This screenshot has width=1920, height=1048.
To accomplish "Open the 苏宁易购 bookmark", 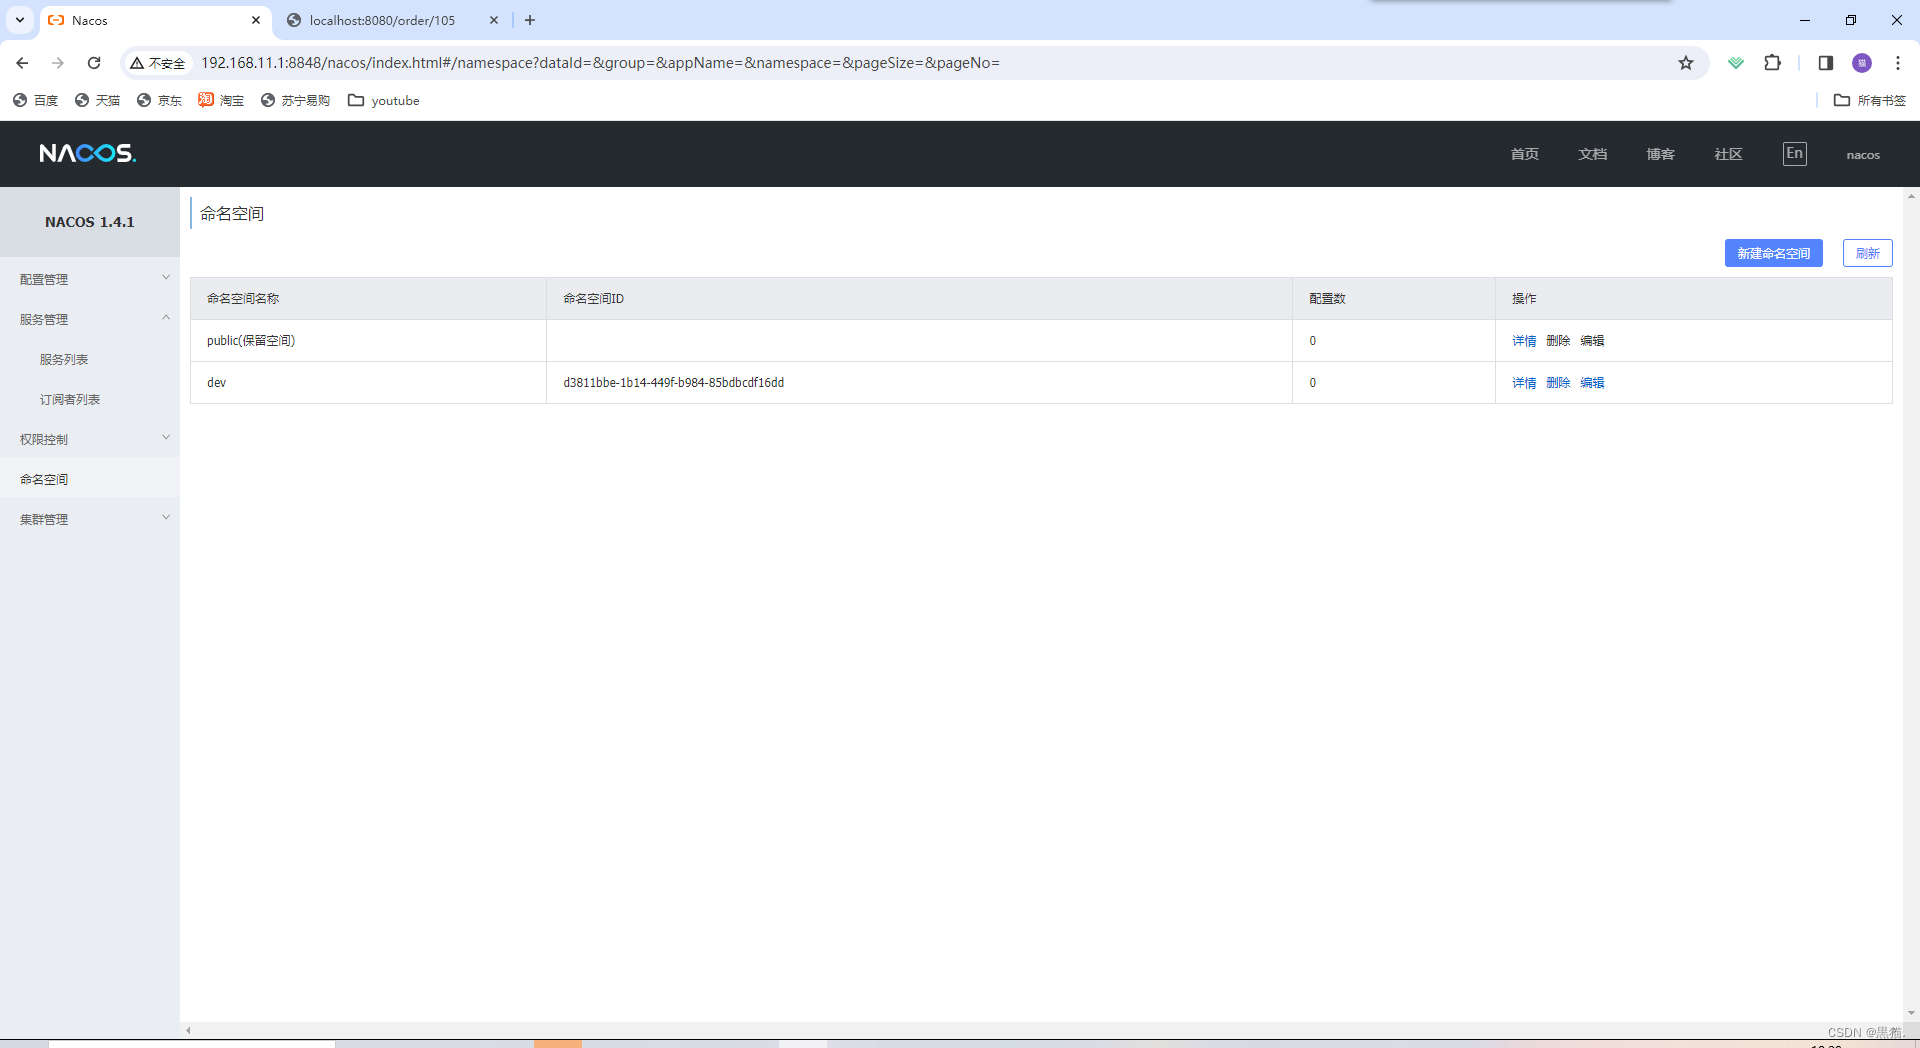I will [x=295, y=100].
